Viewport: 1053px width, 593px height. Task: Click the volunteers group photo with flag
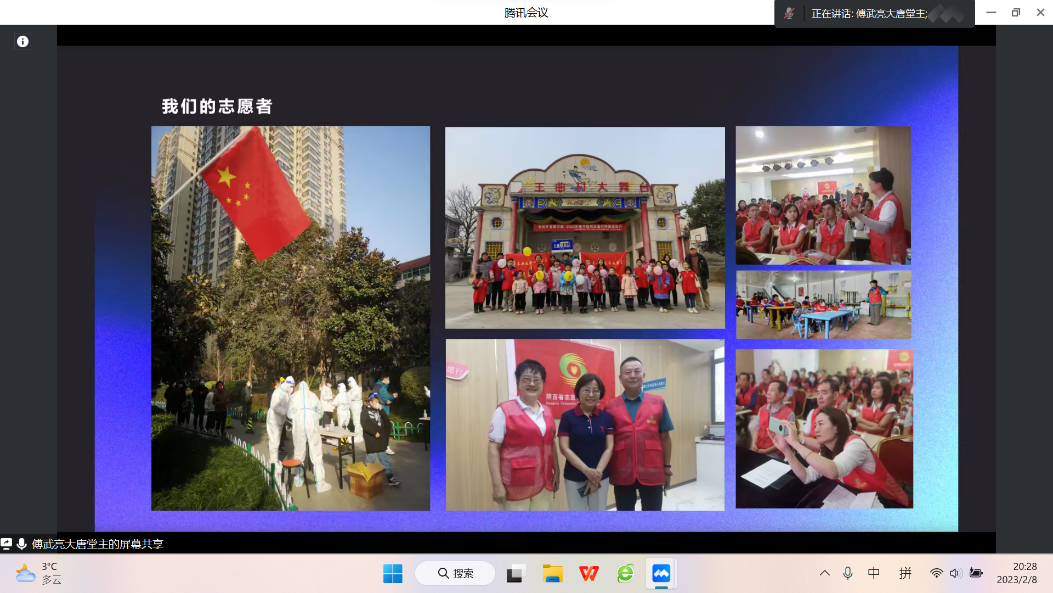[290, 318]
